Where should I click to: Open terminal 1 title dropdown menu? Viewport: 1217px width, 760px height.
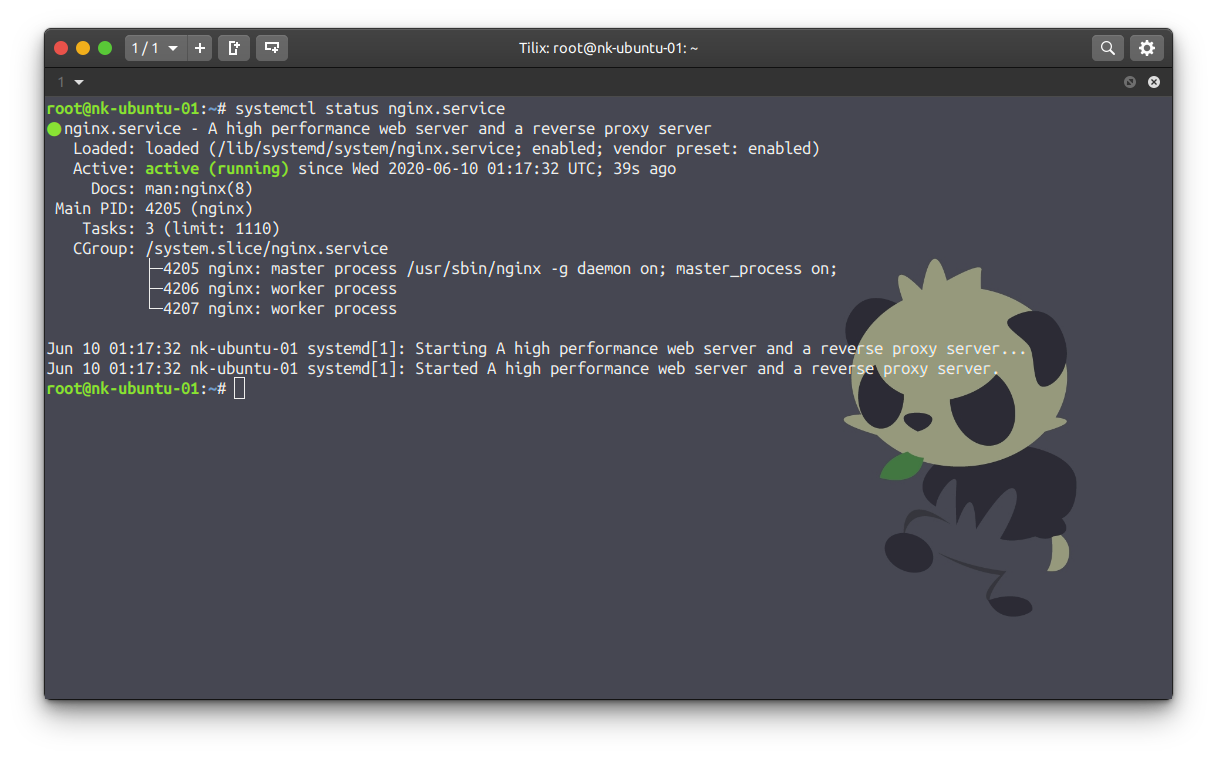point(71,82)
